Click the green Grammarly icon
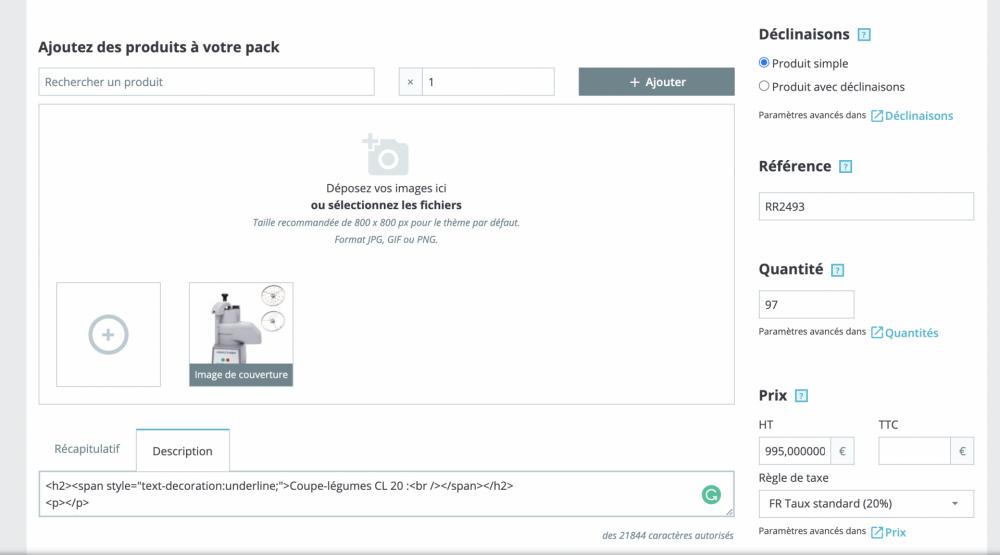This screenshot has width=1000, height=555. point(711,494)
